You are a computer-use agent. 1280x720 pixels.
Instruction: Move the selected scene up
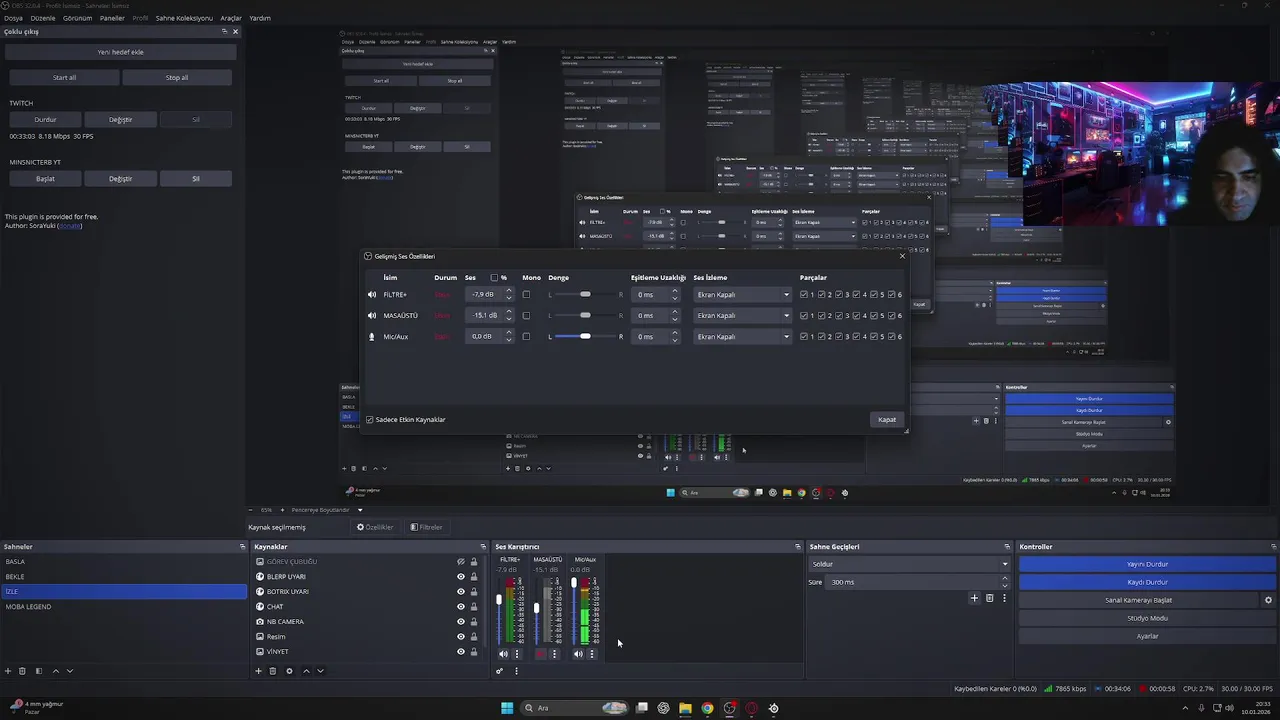point(56,671)
